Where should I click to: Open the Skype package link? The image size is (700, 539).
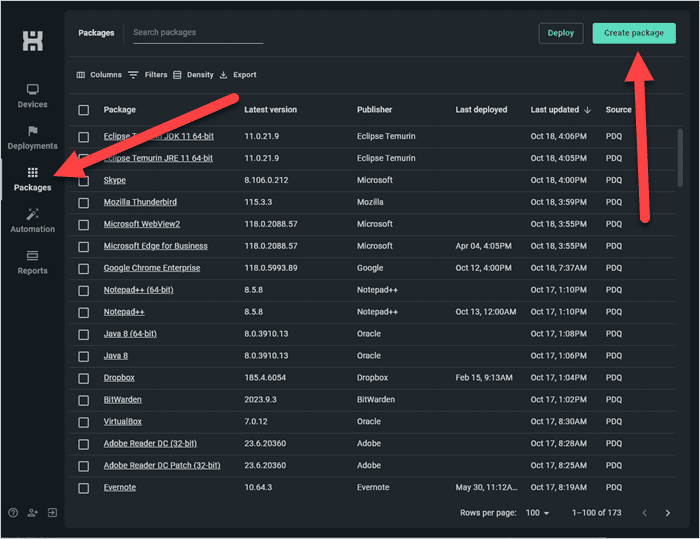point(115,180)
